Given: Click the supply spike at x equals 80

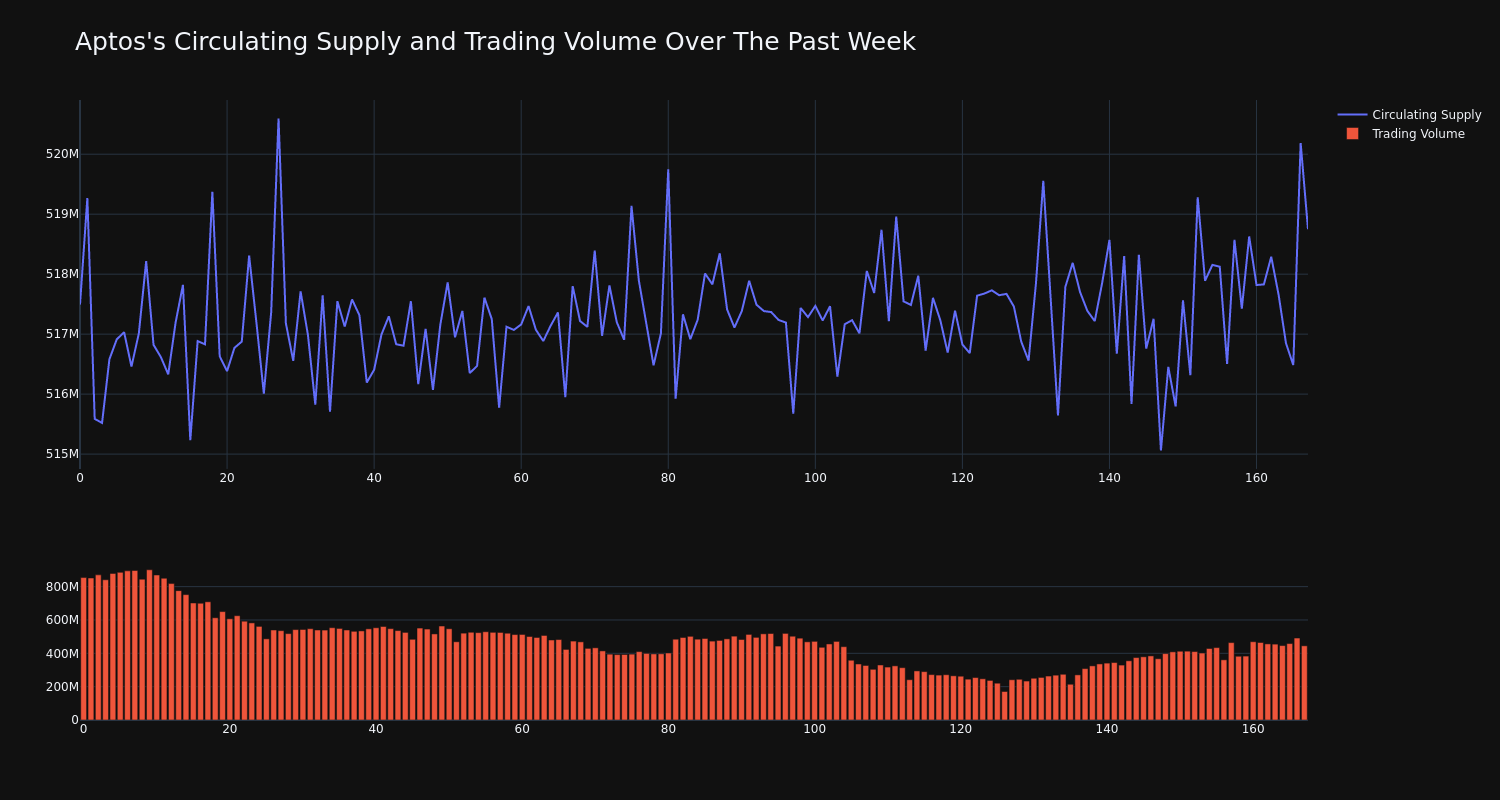Looking at the screenshot, I should click(668, 170).
